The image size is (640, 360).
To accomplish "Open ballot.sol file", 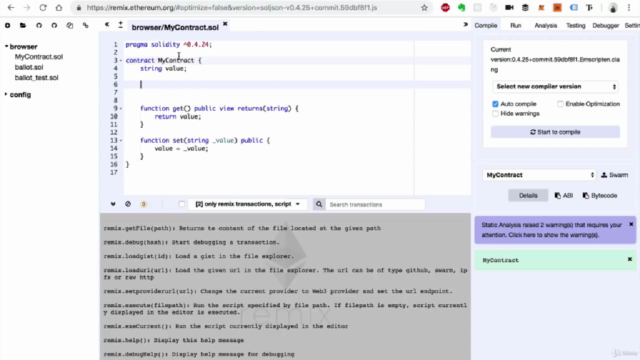I will coord(29,67).
